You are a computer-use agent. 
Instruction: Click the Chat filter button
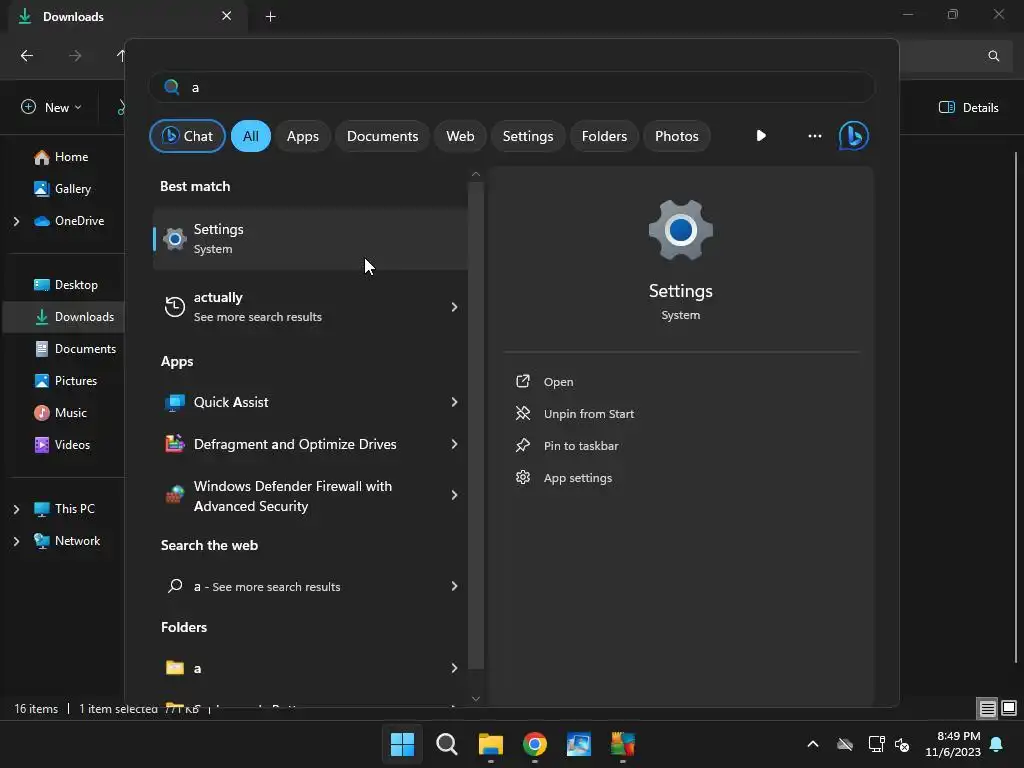[x=187, y=136]
